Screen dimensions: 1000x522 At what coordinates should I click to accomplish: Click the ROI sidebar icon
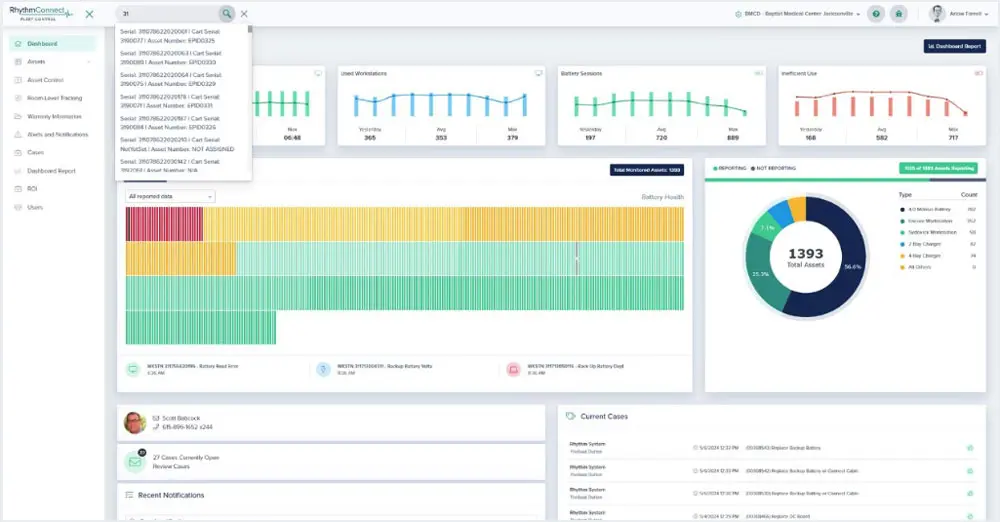pos(18,189)
